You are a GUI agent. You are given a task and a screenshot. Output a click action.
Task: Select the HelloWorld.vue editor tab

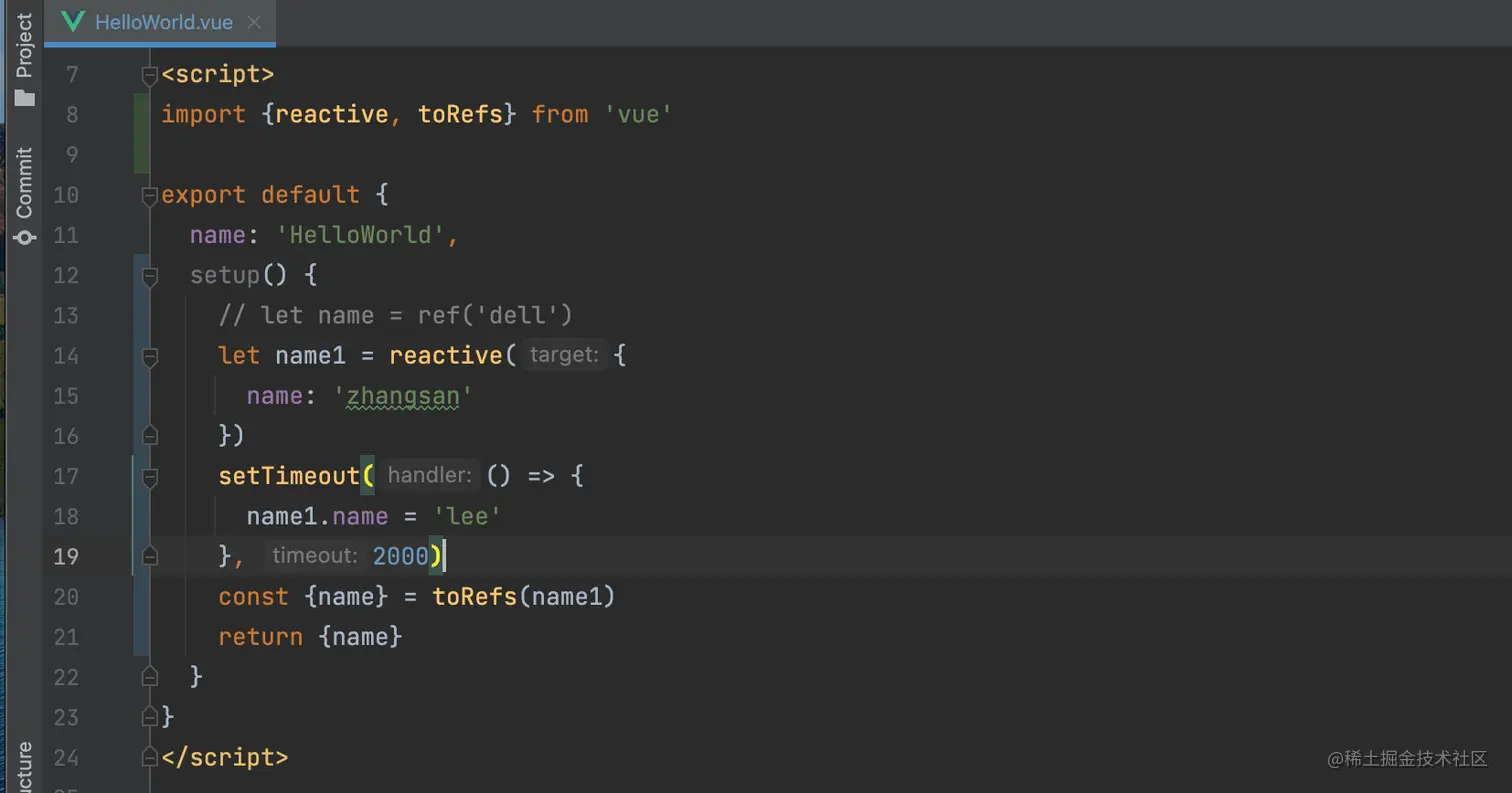coord(160,22)
